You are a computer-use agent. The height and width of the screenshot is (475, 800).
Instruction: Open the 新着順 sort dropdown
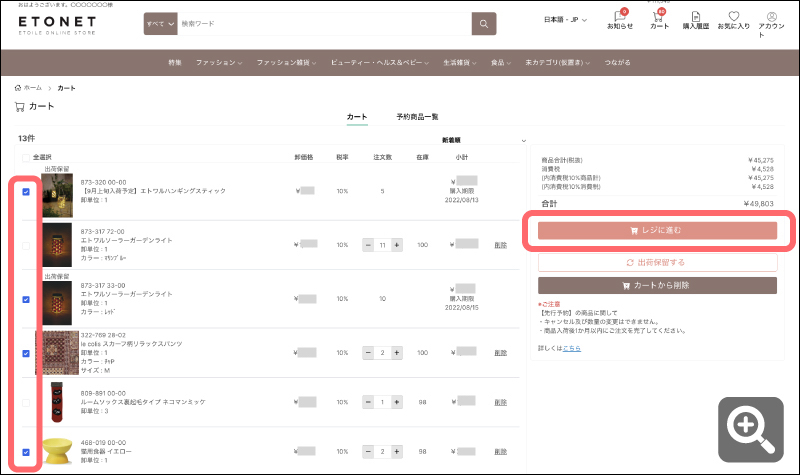coord(484,140)
